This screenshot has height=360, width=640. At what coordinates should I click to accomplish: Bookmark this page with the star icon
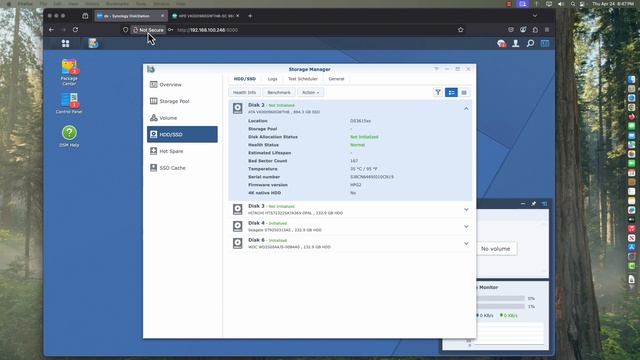pyautogui.click(x=461, y=29)
